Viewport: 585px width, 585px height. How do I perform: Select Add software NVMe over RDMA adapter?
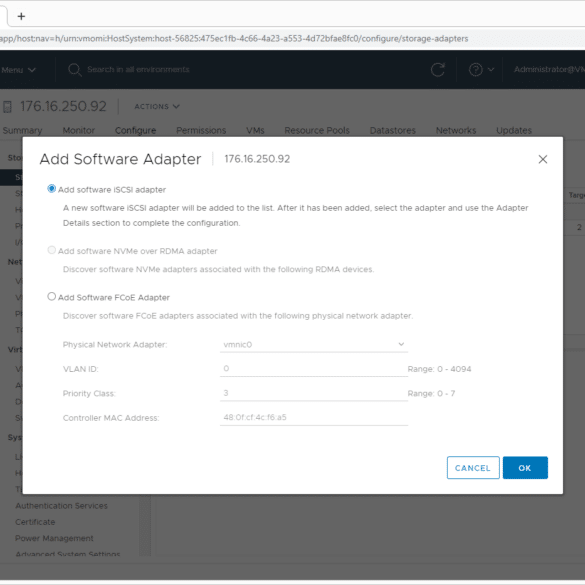[x=51, y=250]
